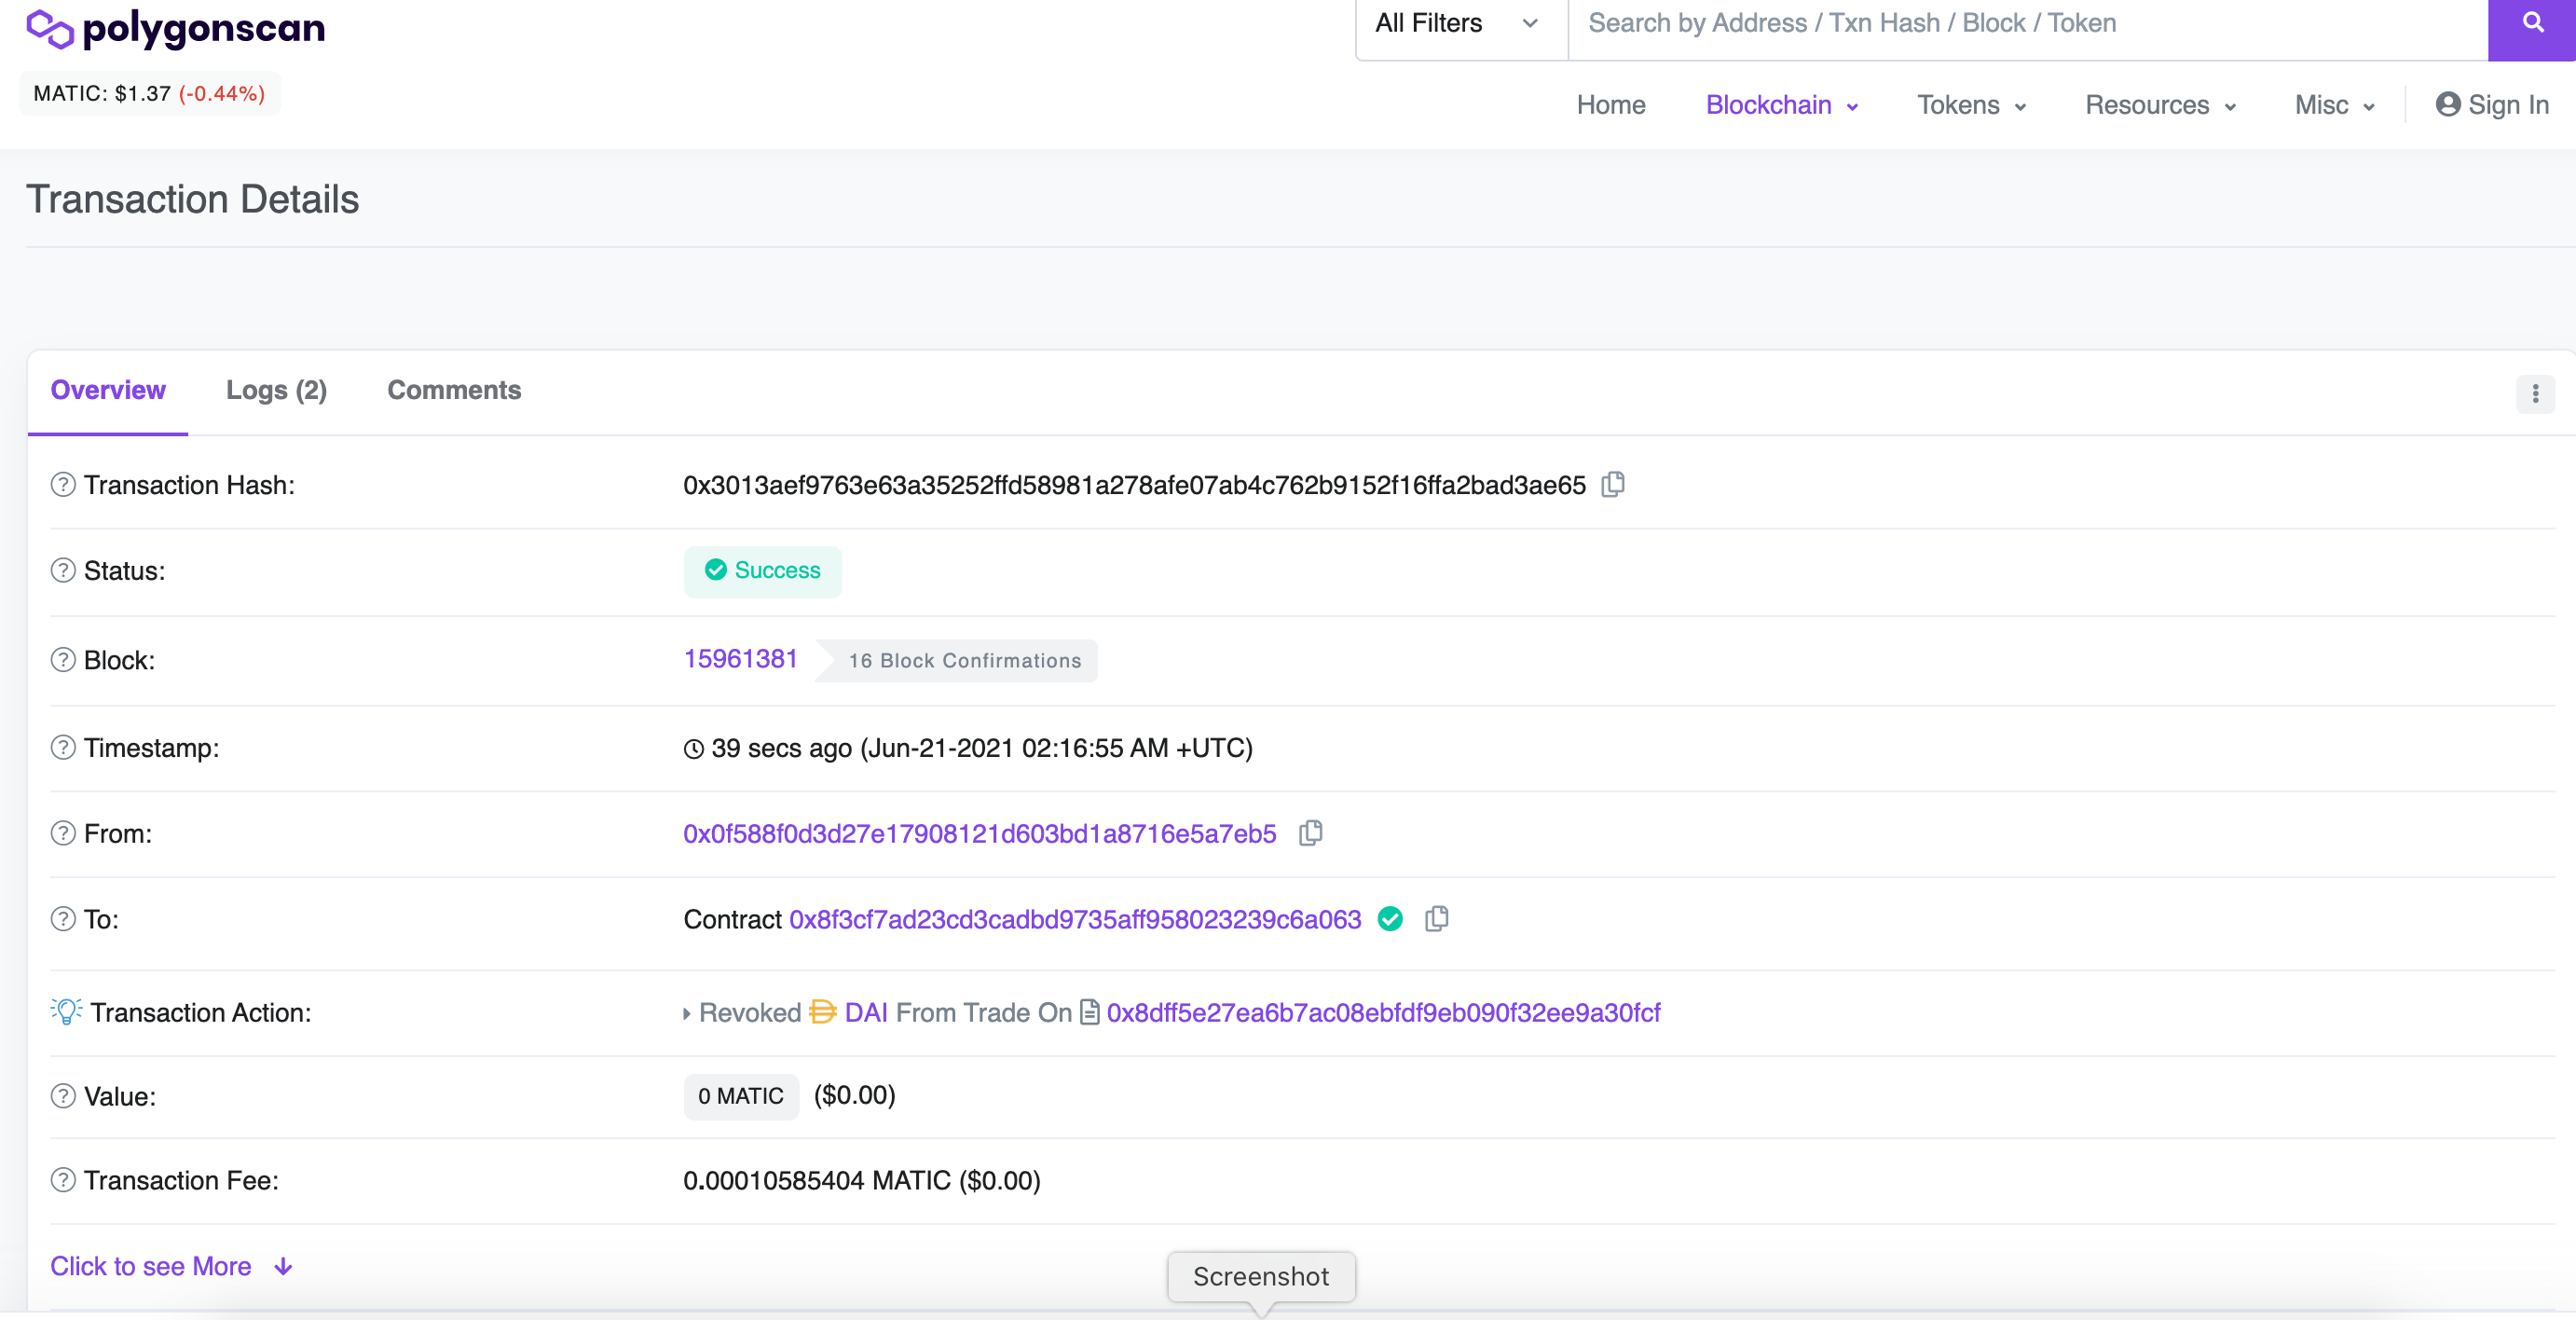Click the MATIC price $1.37 badge

[149, 93]
